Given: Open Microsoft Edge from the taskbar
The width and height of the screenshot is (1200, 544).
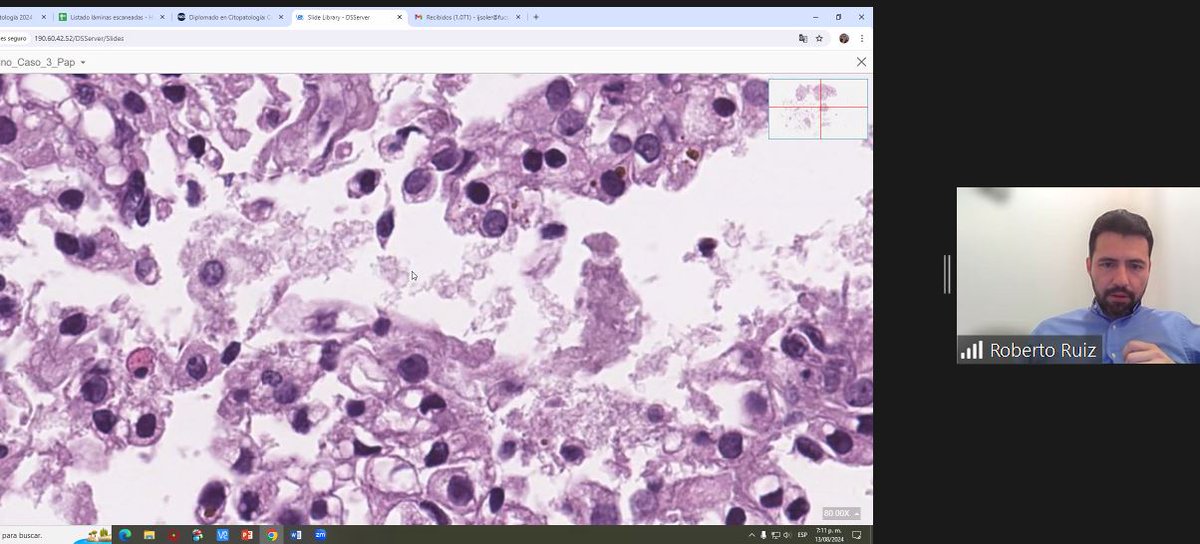Looking at the screenshot, I should [x=125, y=535].
